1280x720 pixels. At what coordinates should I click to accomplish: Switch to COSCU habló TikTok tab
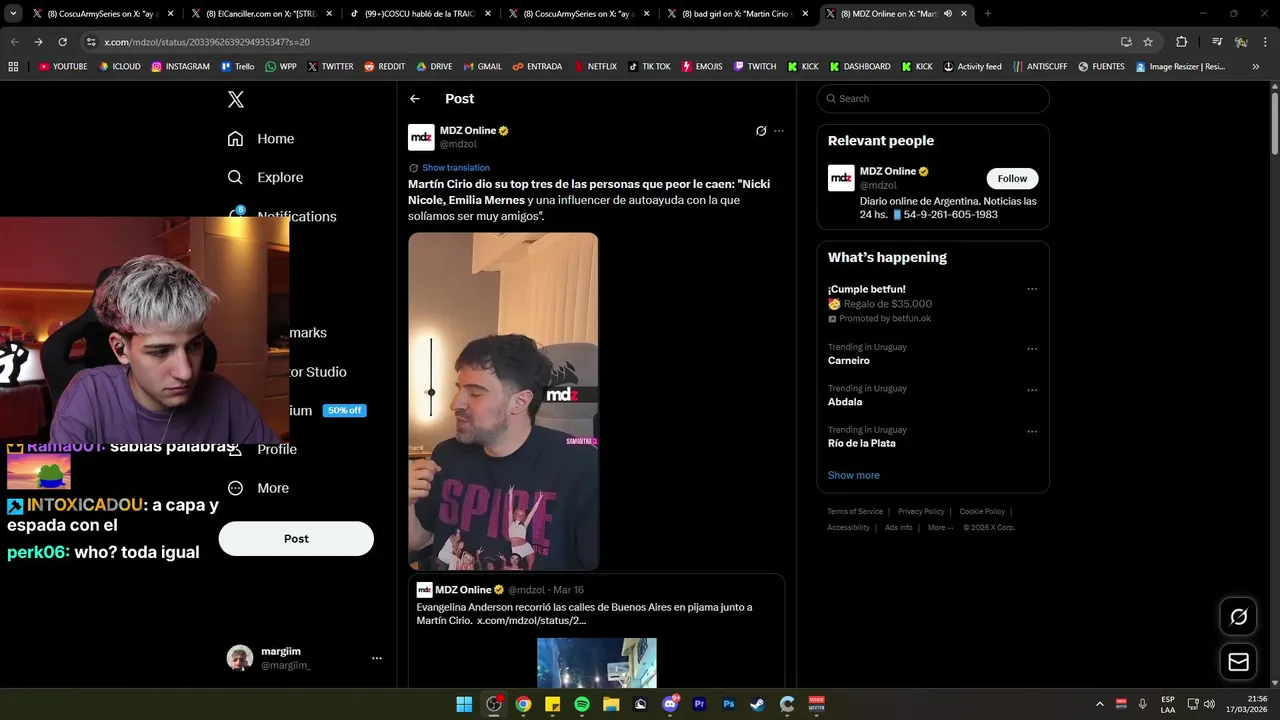pyautogui.click(x=418, y=14)
